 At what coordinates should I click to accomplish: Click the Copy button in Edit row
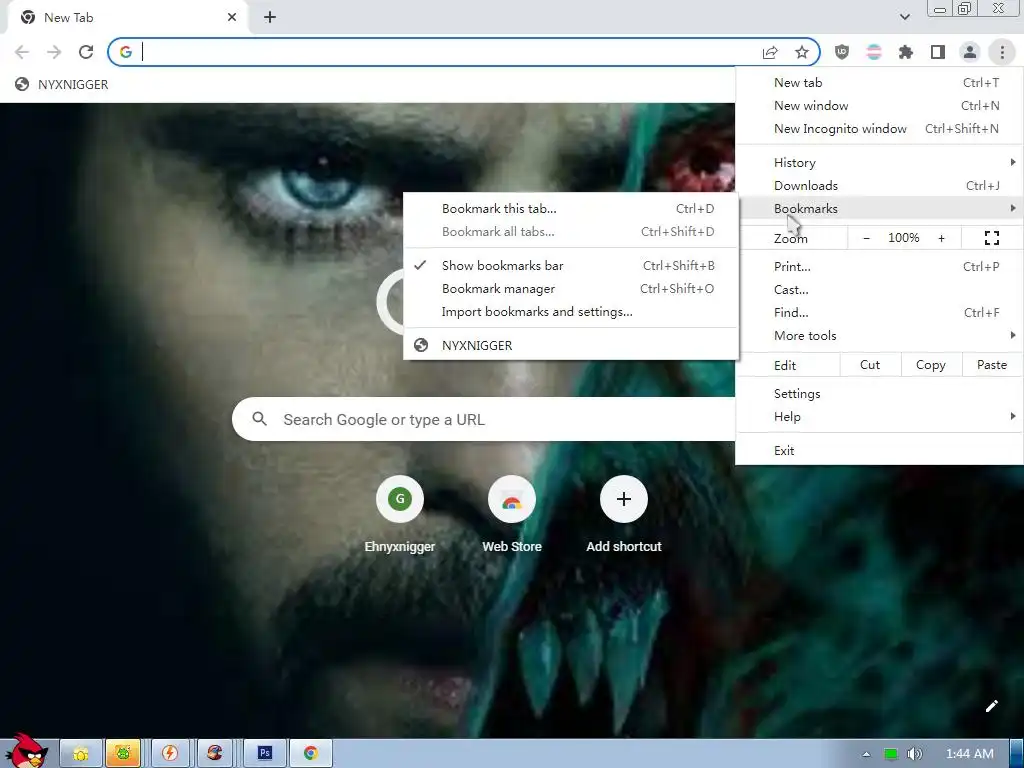(931, 365)
